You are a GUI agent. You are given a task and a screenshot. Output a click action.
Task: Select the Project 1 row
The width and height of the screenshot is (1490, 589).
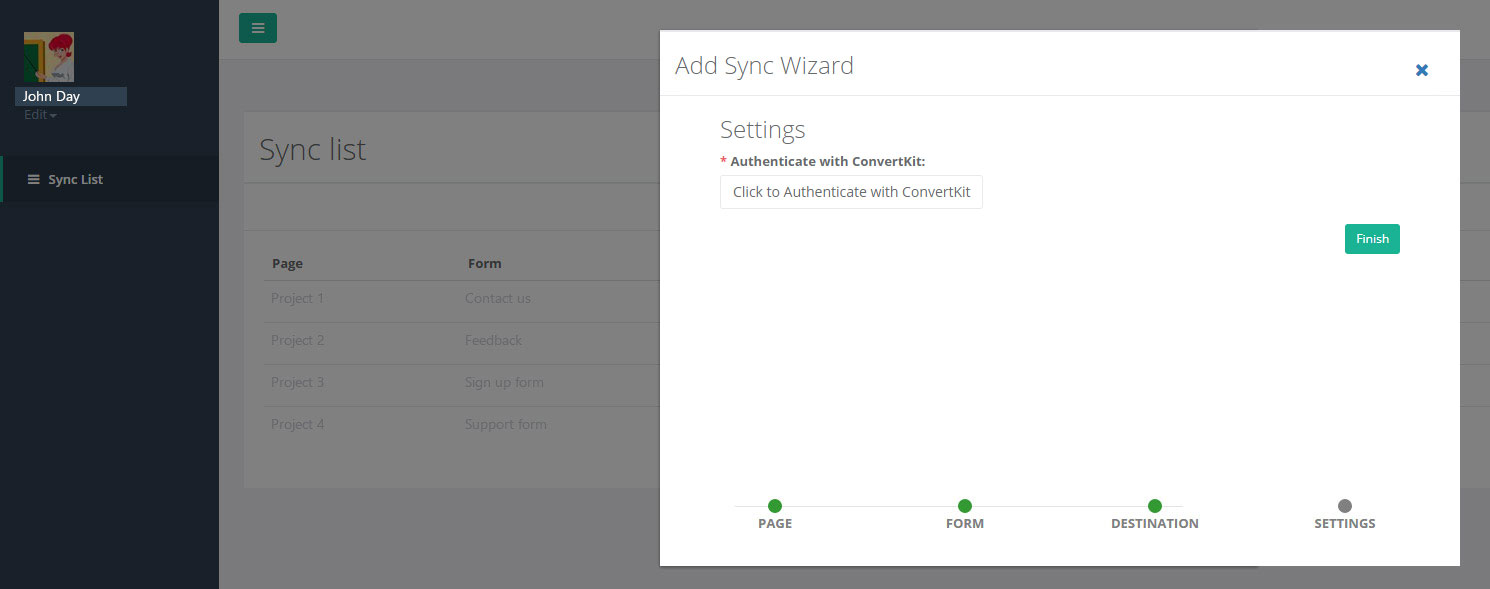coord(298,298)
